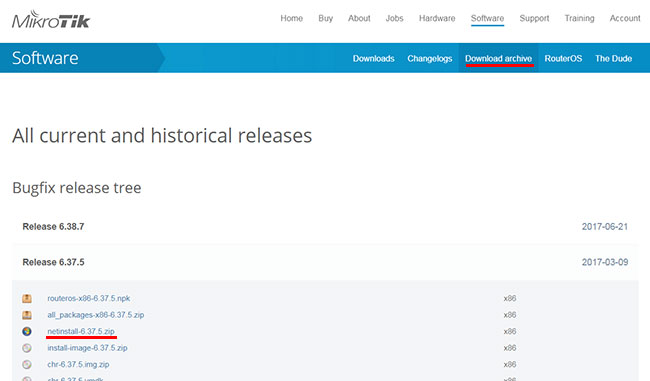The height and width of the screenshot is (381, 650).
Task: Click the 2017-06-21 release date
Action: click(x=605, y=226)
